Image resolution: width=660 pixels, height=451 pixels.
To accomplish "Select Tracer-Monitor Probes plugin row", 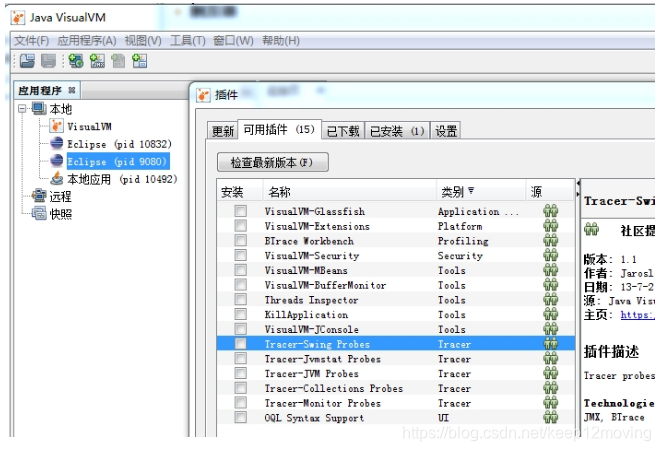I will [x=396, y=403].
